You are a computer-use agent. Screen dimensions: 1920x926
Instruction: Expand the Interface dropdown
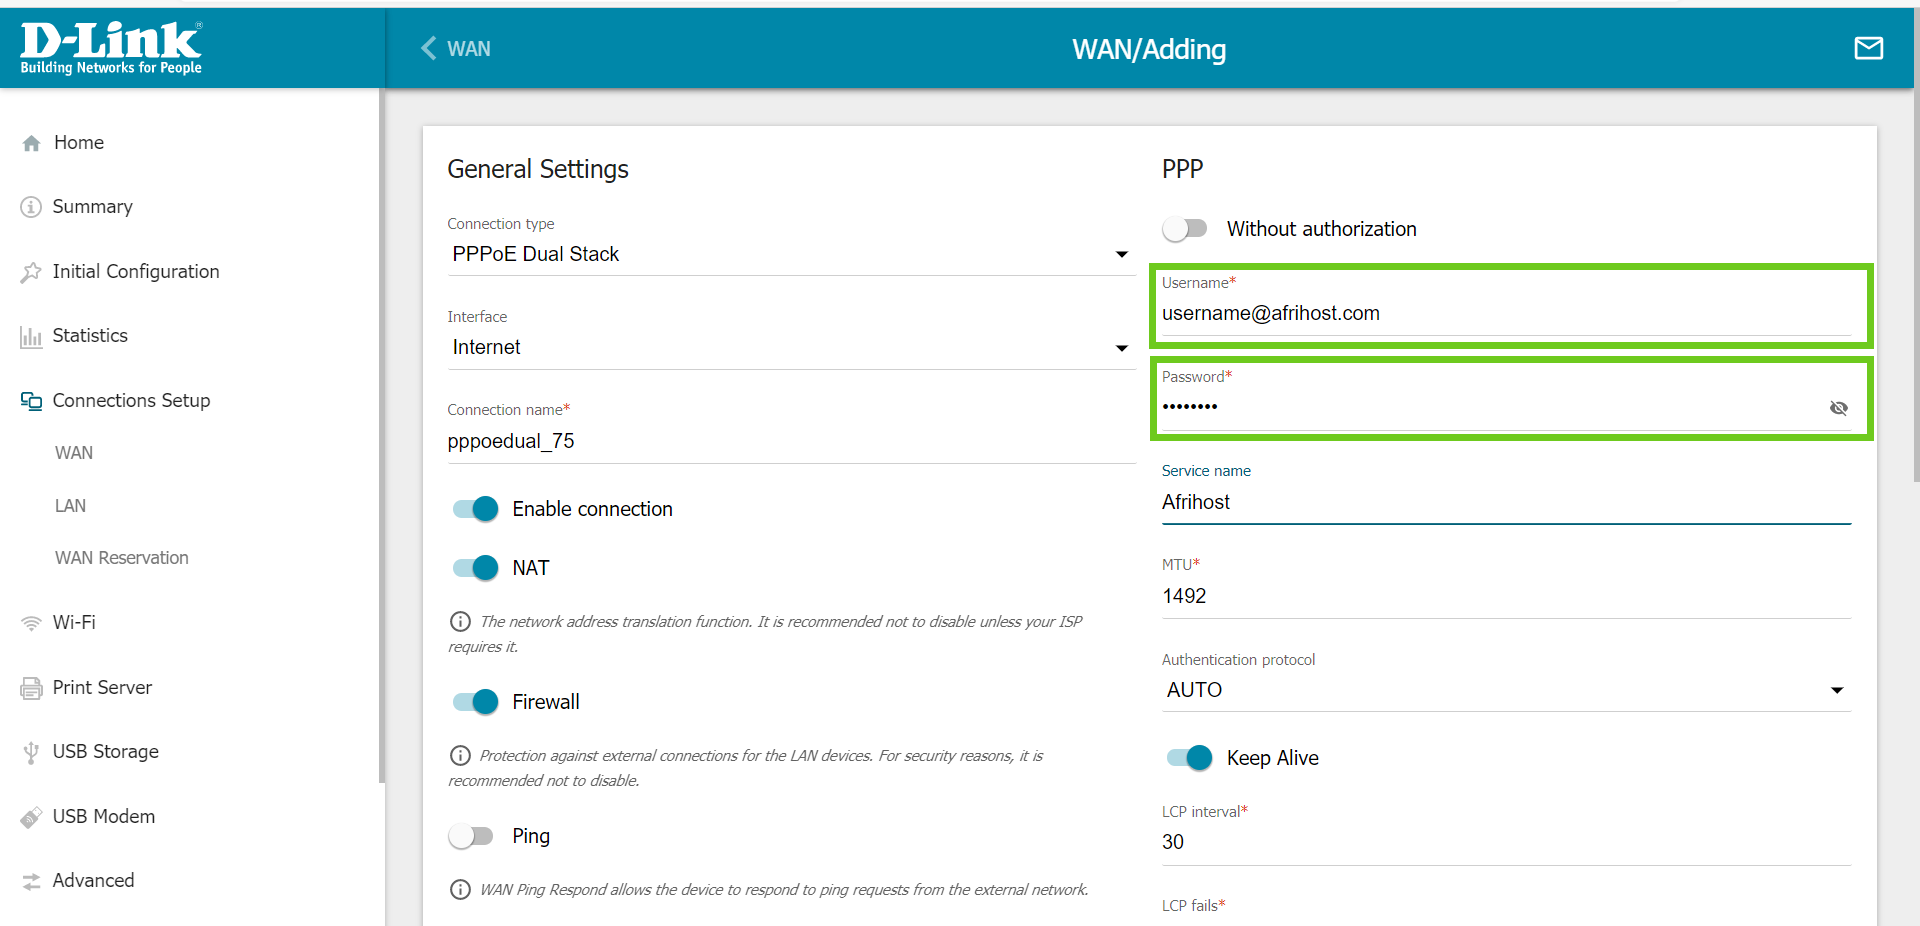790,347
